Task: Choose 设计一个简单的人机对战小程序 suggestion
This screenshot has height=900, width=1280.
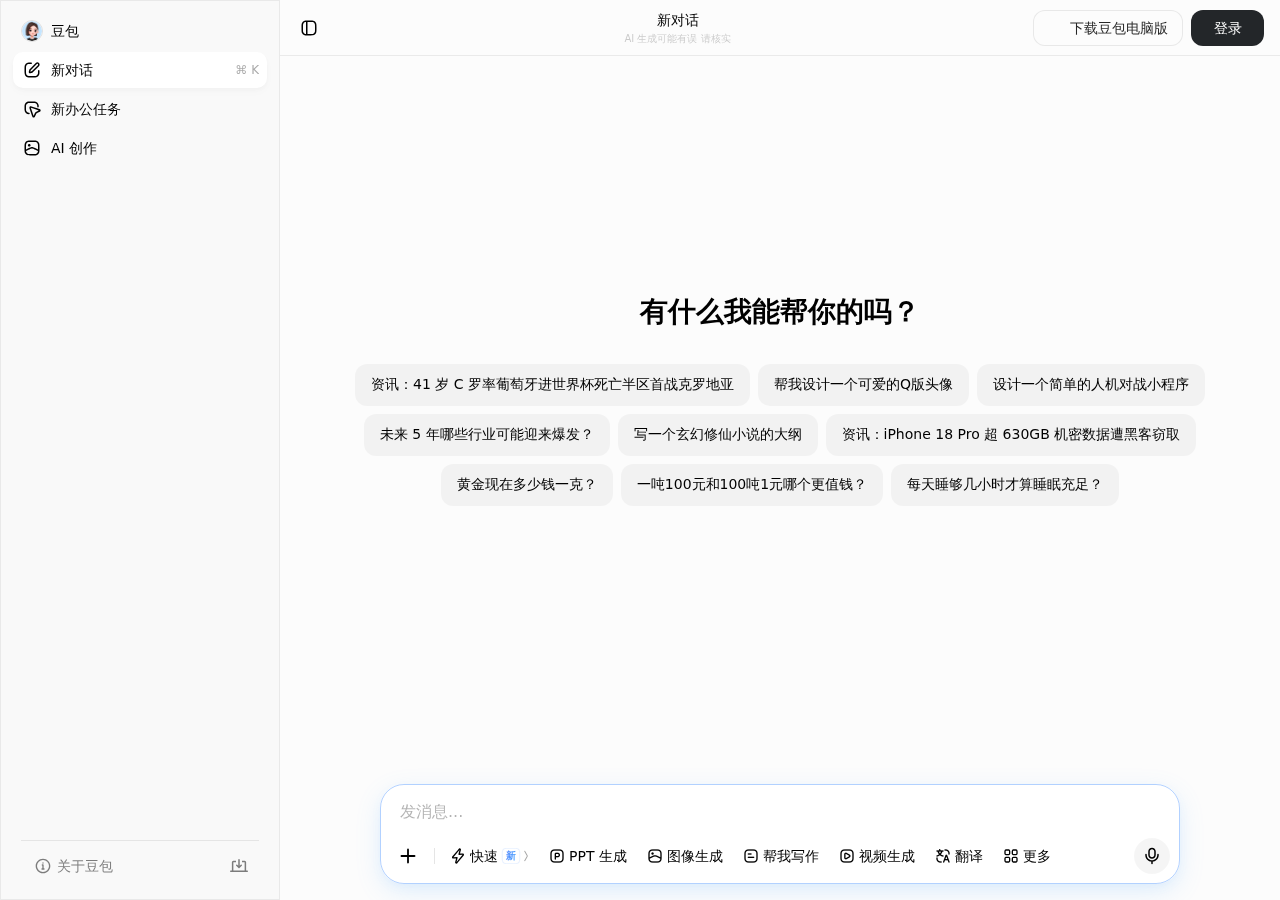Action: point(1091,385)
